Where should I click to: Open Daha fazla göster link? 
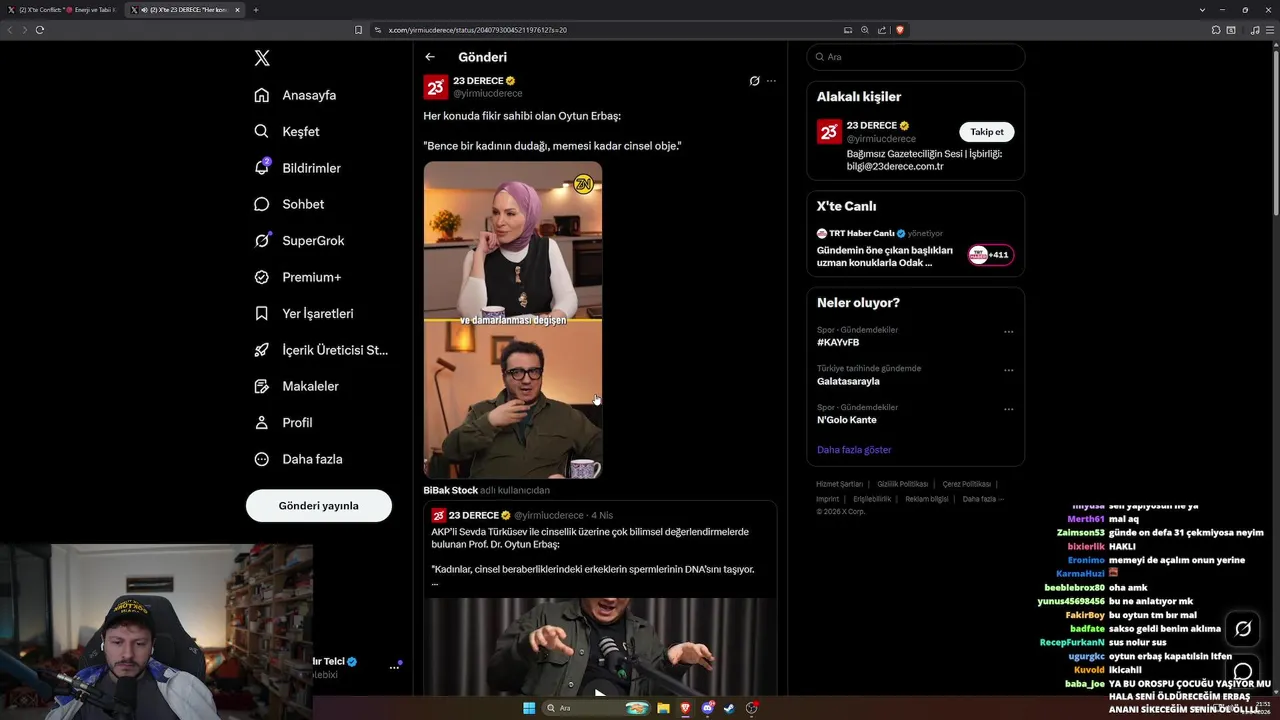coord(854,450)
